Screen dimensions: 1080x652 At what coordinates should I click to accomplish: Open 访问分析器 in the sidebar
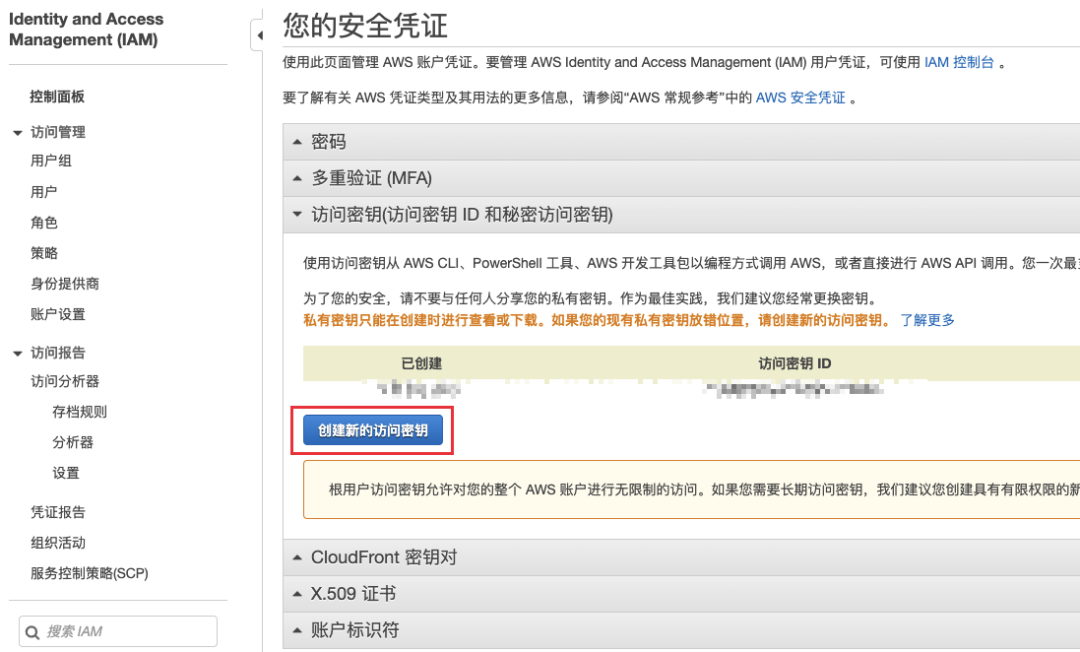(x=65, y=381)
